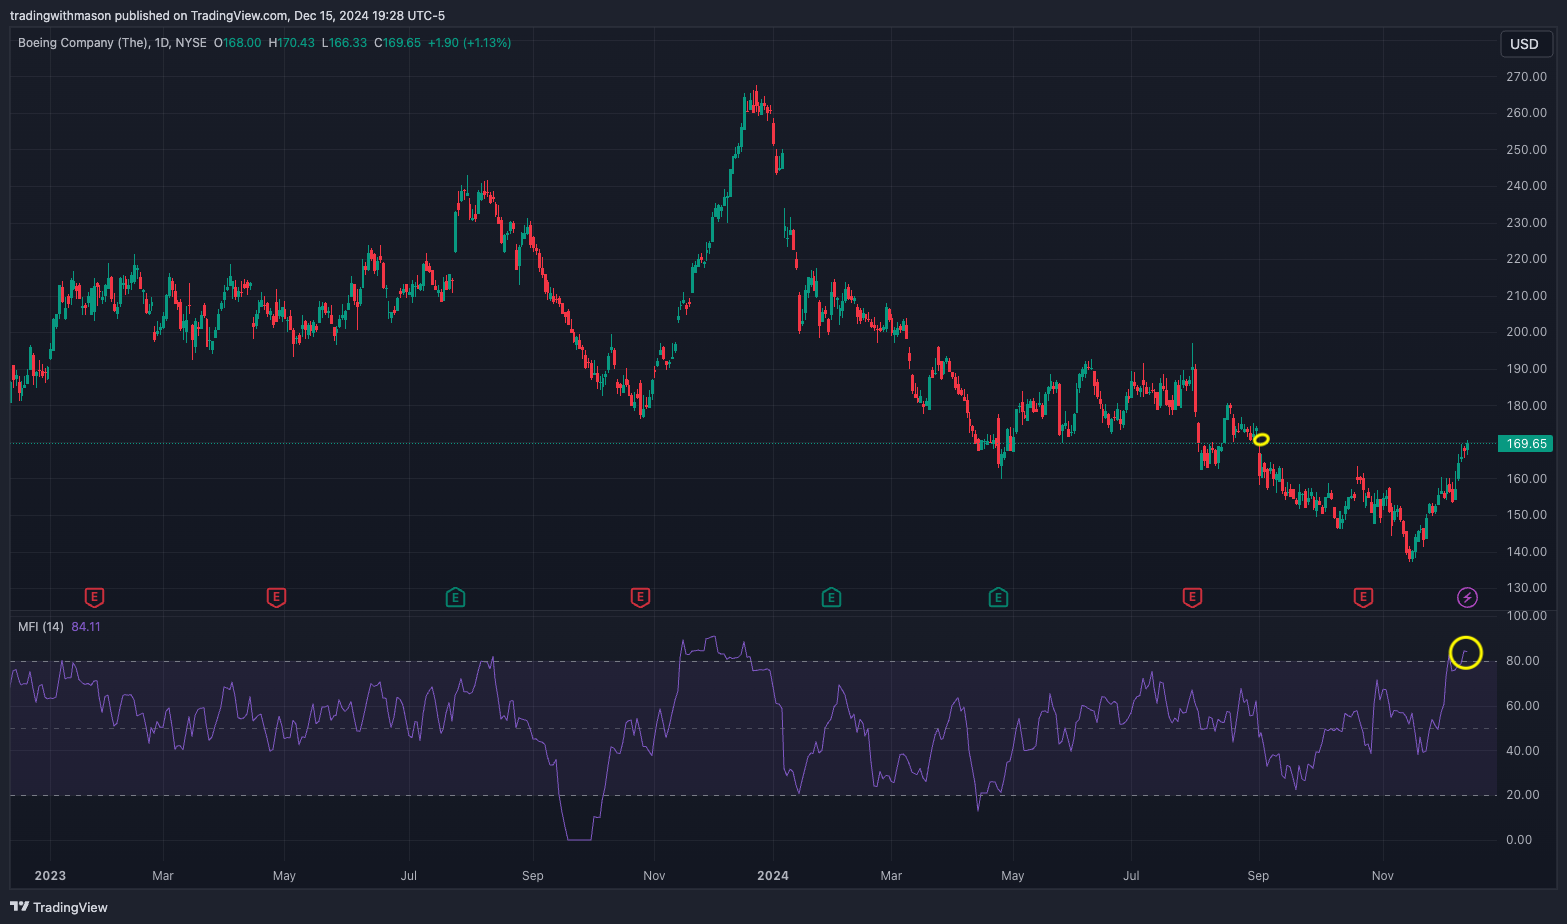This screenshot has width=1567, height=924.
Task: Select the red earnings marker from late October 2024
Action: pos(1363,597)
